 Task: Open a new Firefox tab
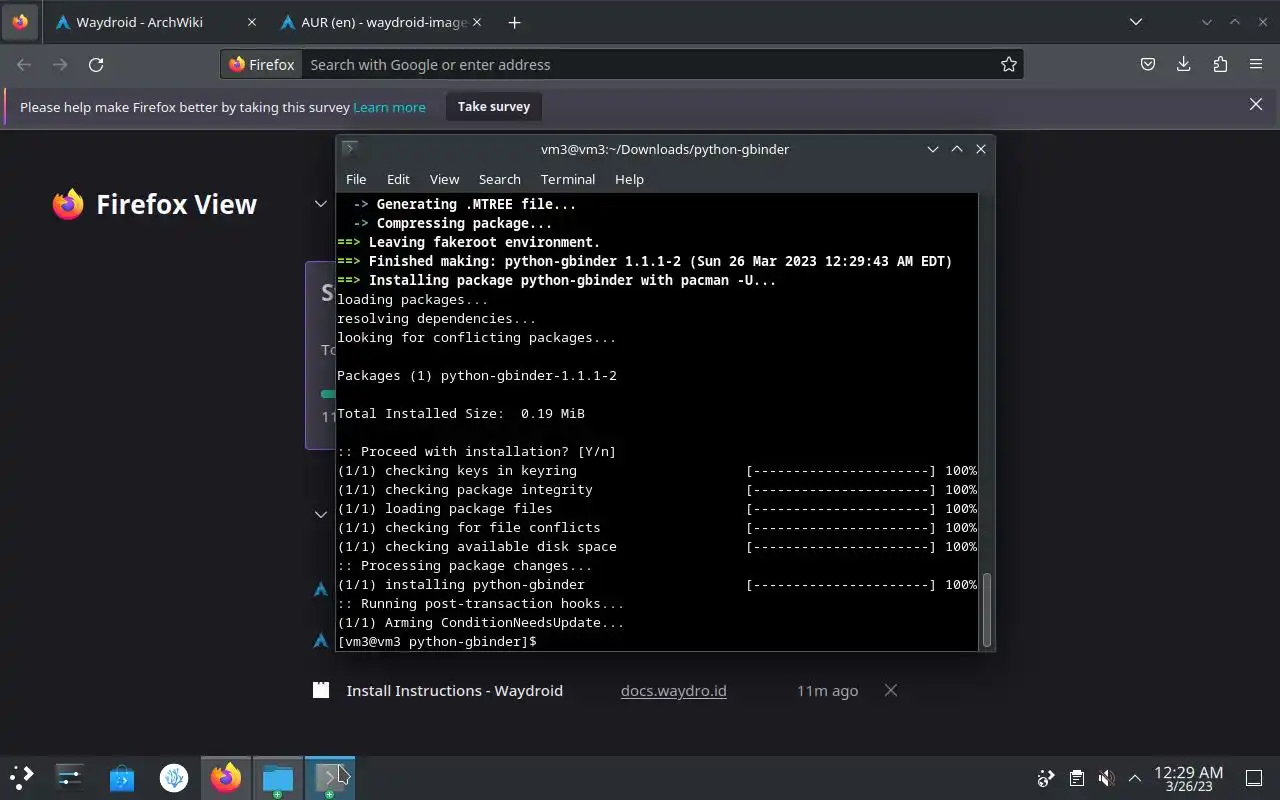pos(514,22)
